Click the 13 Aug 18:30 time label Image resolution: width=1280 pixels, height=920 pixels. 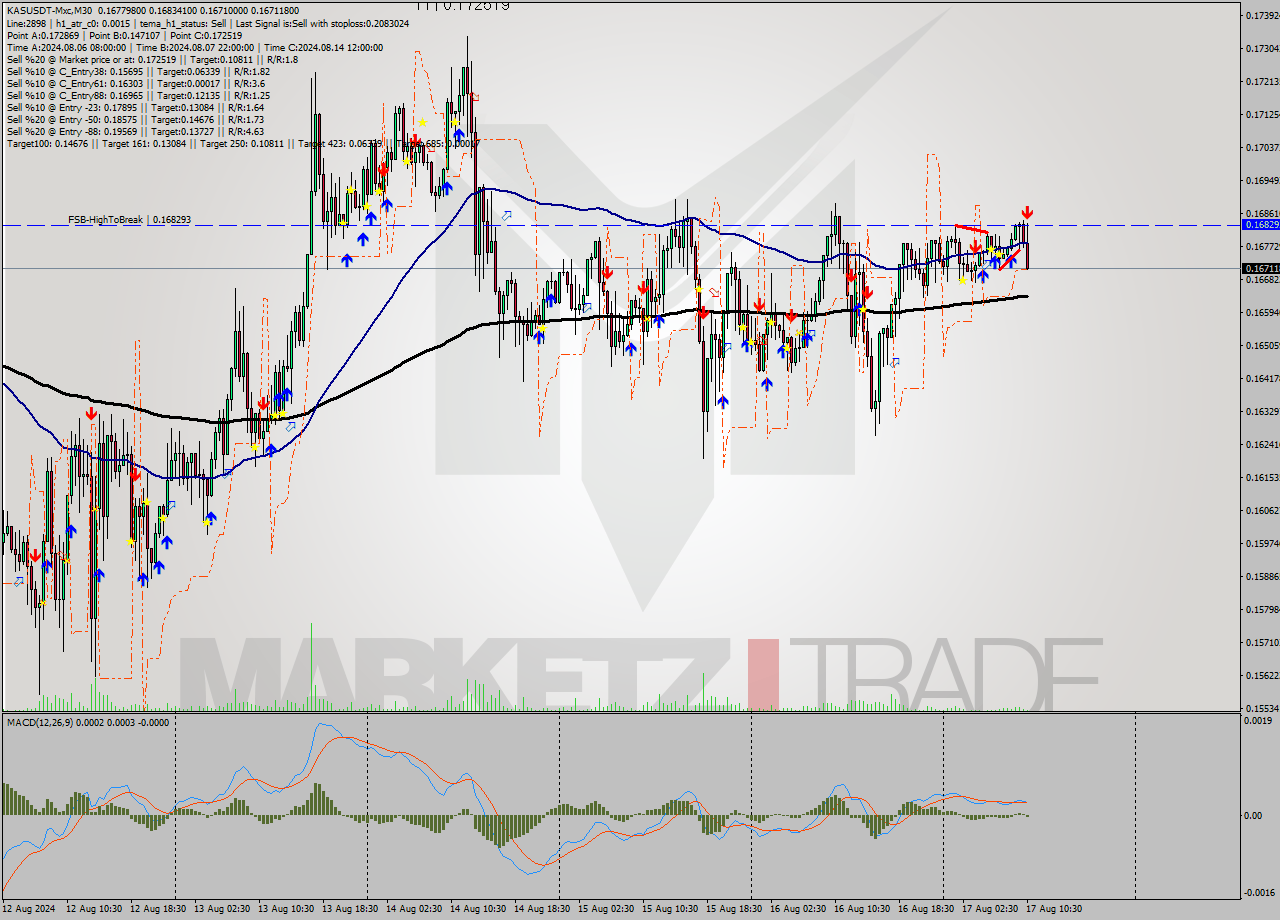[x=350, y=908]
